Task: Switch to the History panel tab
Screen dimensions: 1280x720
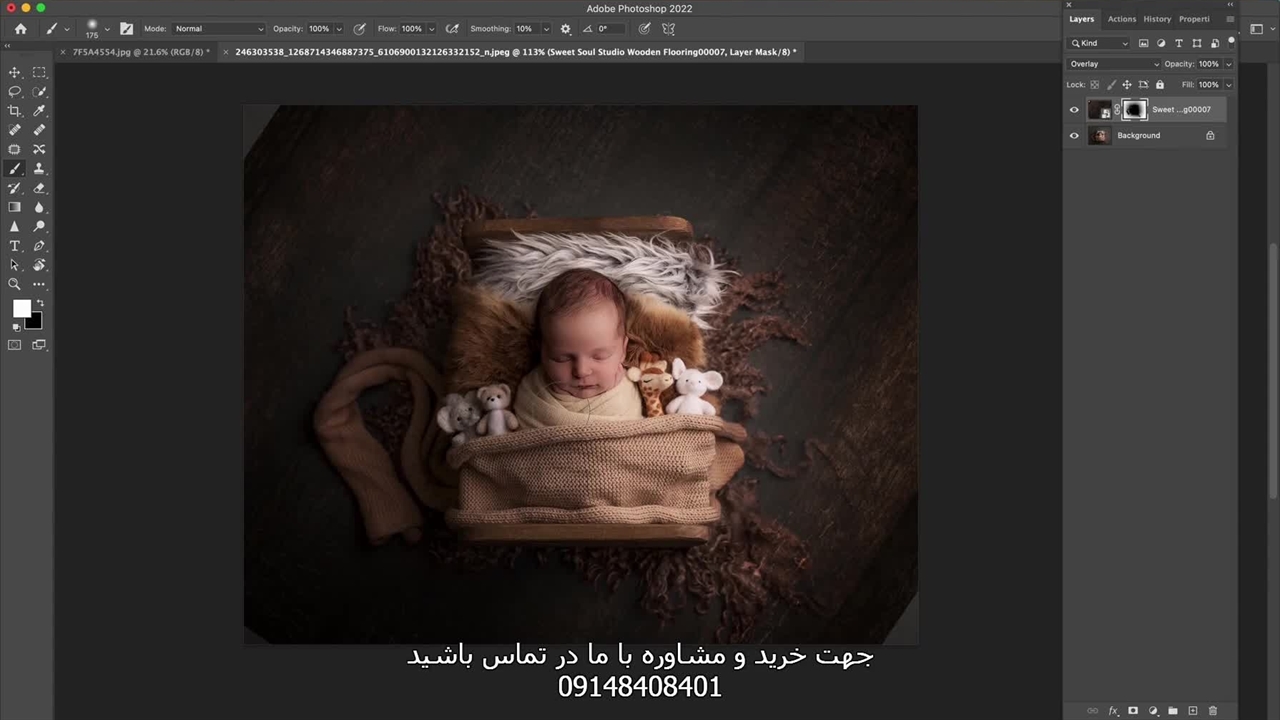Action: click(x=1156, y=19)
